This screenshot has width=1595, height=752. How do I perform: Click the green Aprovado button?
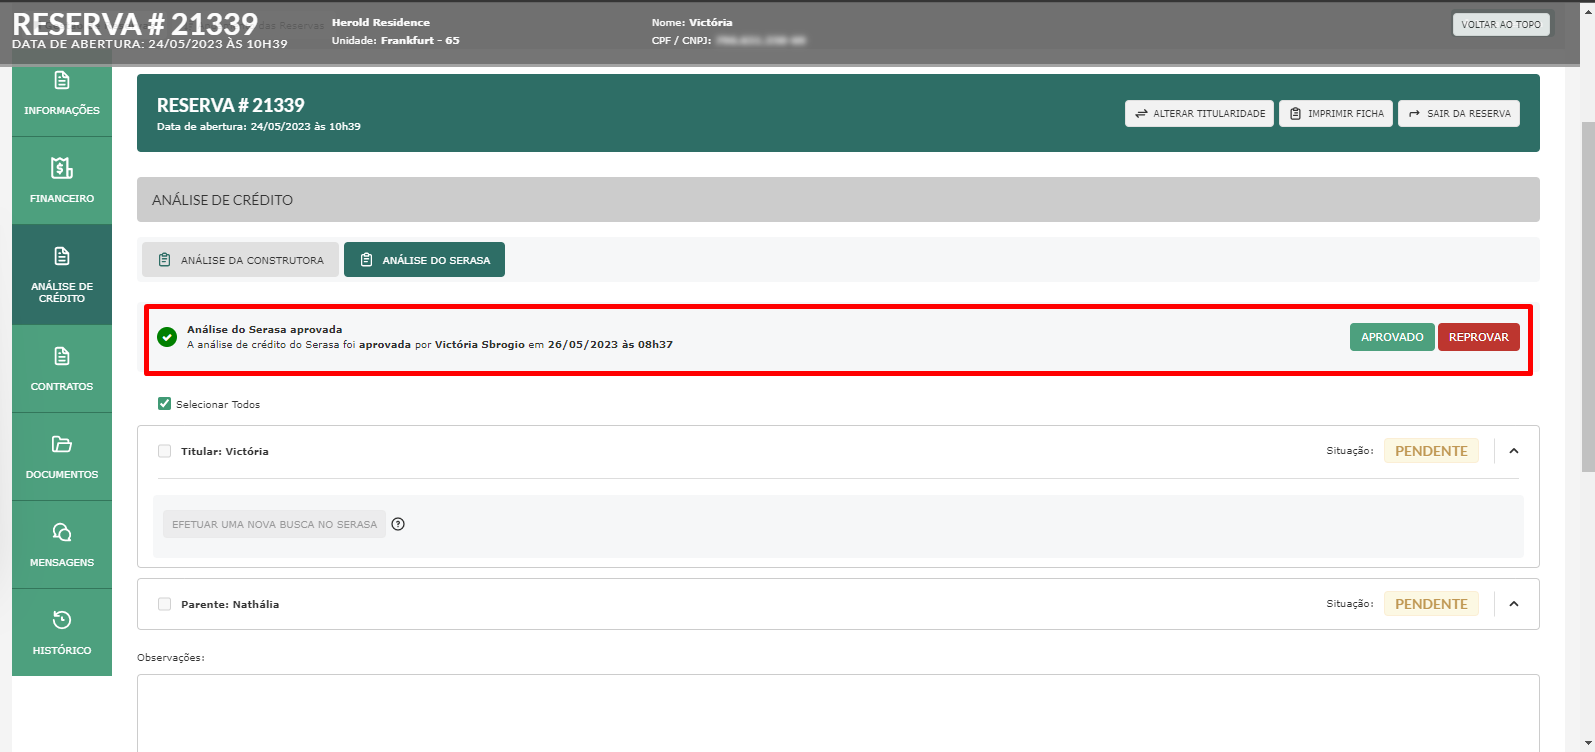pyautogui.click(x=1392, y=337)
